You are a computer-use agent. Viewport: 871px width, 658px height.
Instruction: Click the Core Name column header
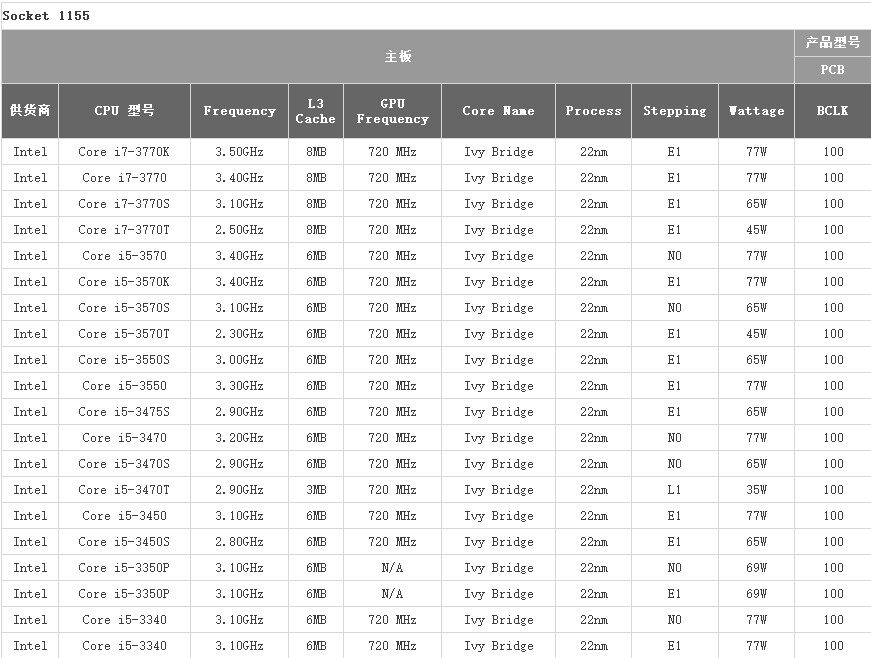point(498,110)
